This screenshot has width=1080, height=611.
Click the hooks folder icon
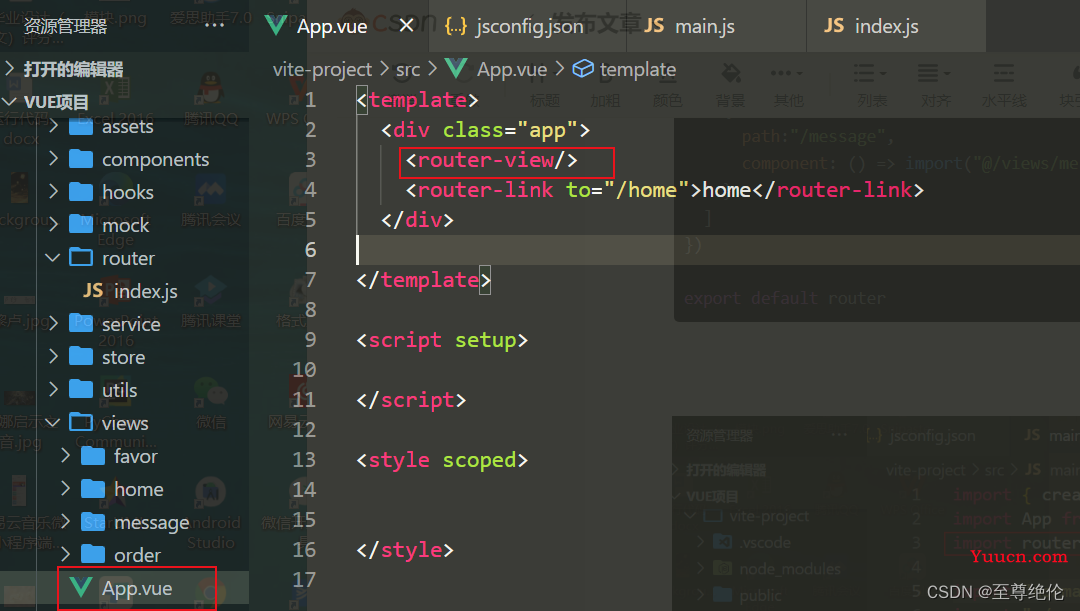point(81,191)
